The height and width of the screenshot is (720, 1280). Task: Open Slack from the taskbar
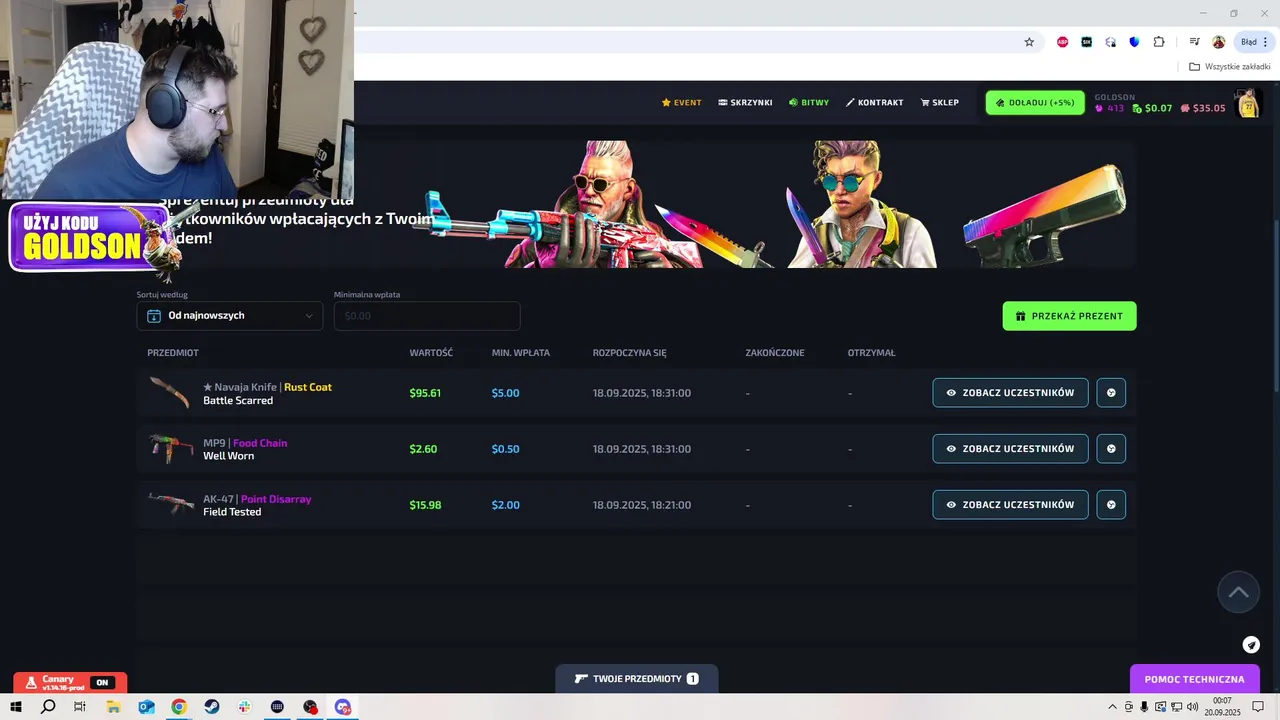coord(245,707)
